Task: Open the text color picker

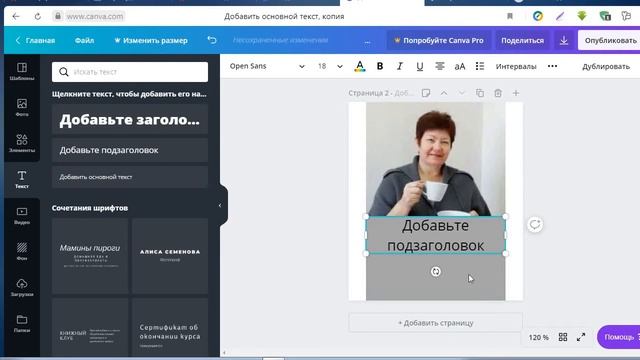Action: pyautogui.click(x=360, y=66)
